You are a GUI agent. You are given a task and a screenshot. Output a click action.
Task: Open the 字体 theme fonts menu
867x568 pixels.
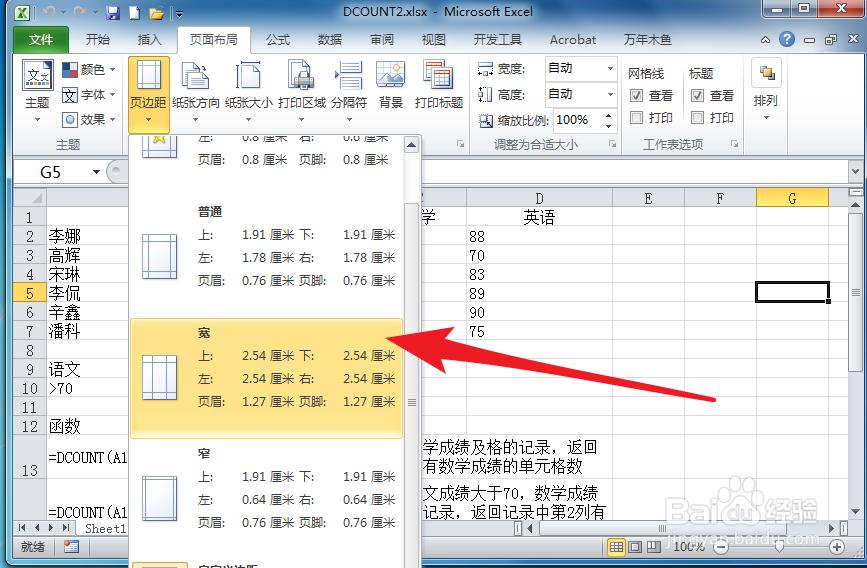pos(88,95)
